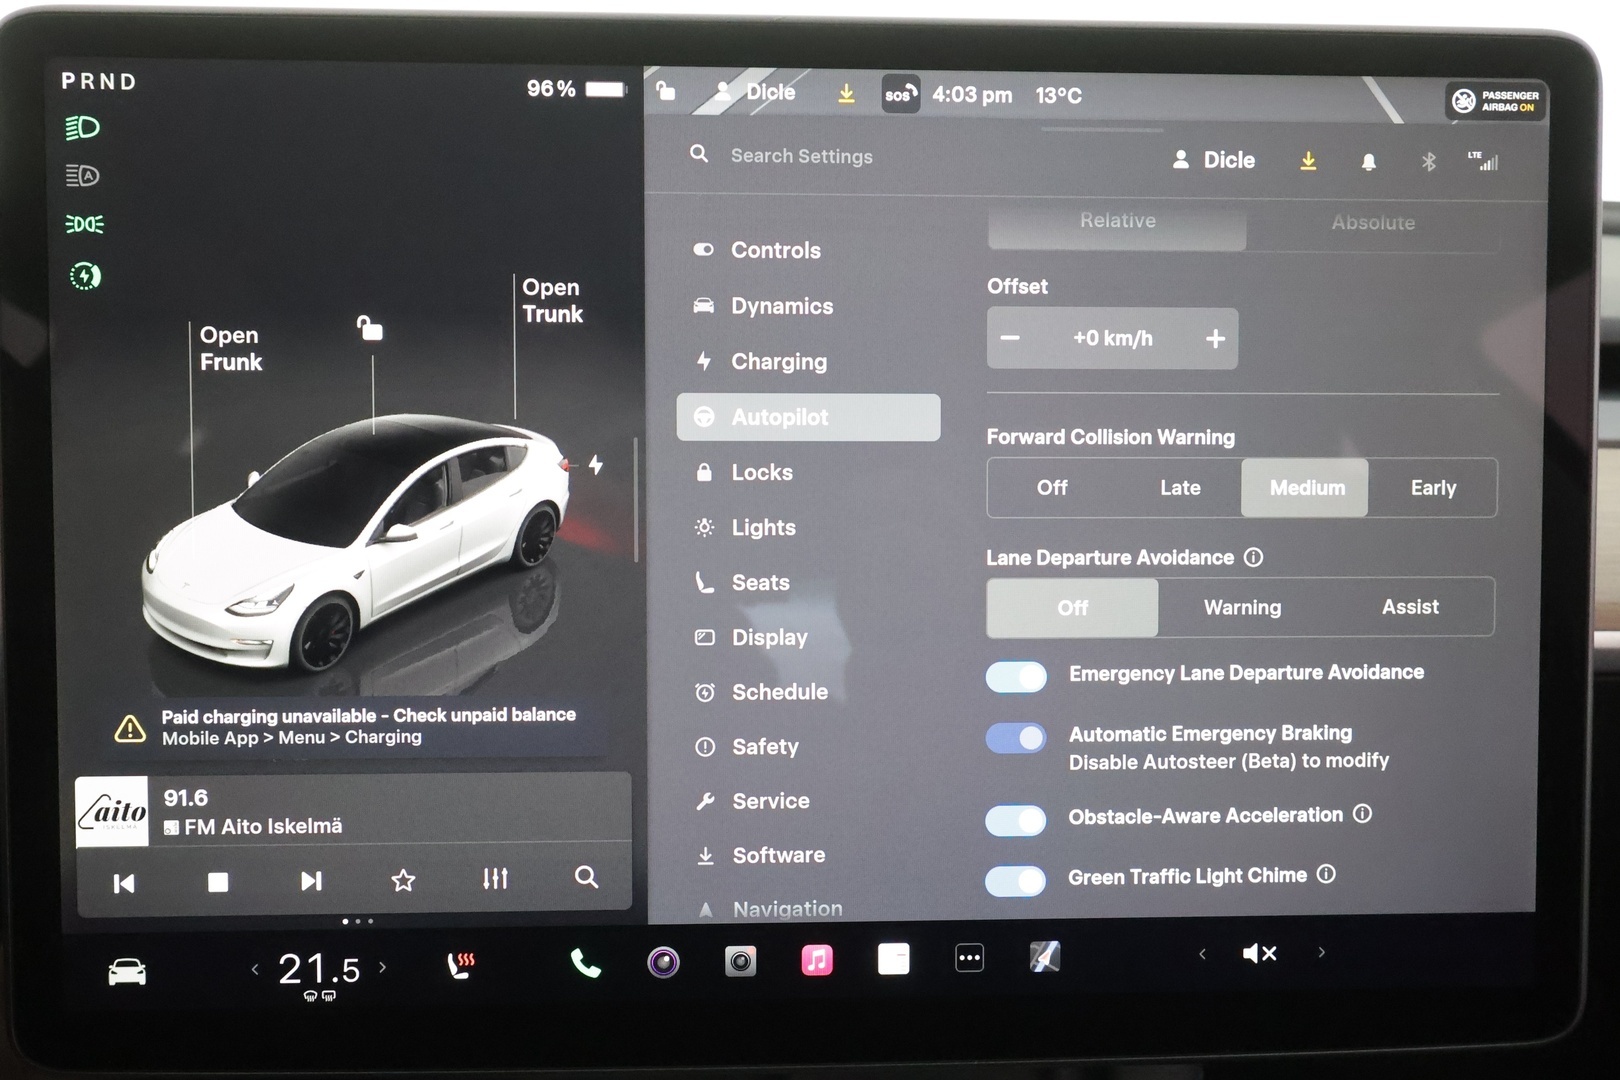The height and width of the screenshot is (1080, 1620).
Task: Set Forward Collision Warning to Off
Action: point(1052,488)
